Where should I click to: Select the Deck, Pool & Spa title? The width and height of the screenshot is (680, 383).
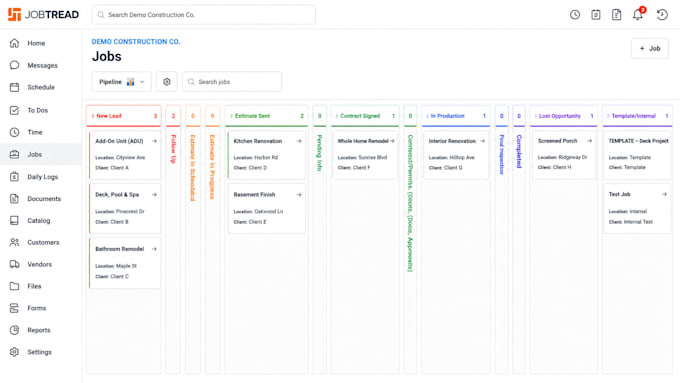(117, 195)
